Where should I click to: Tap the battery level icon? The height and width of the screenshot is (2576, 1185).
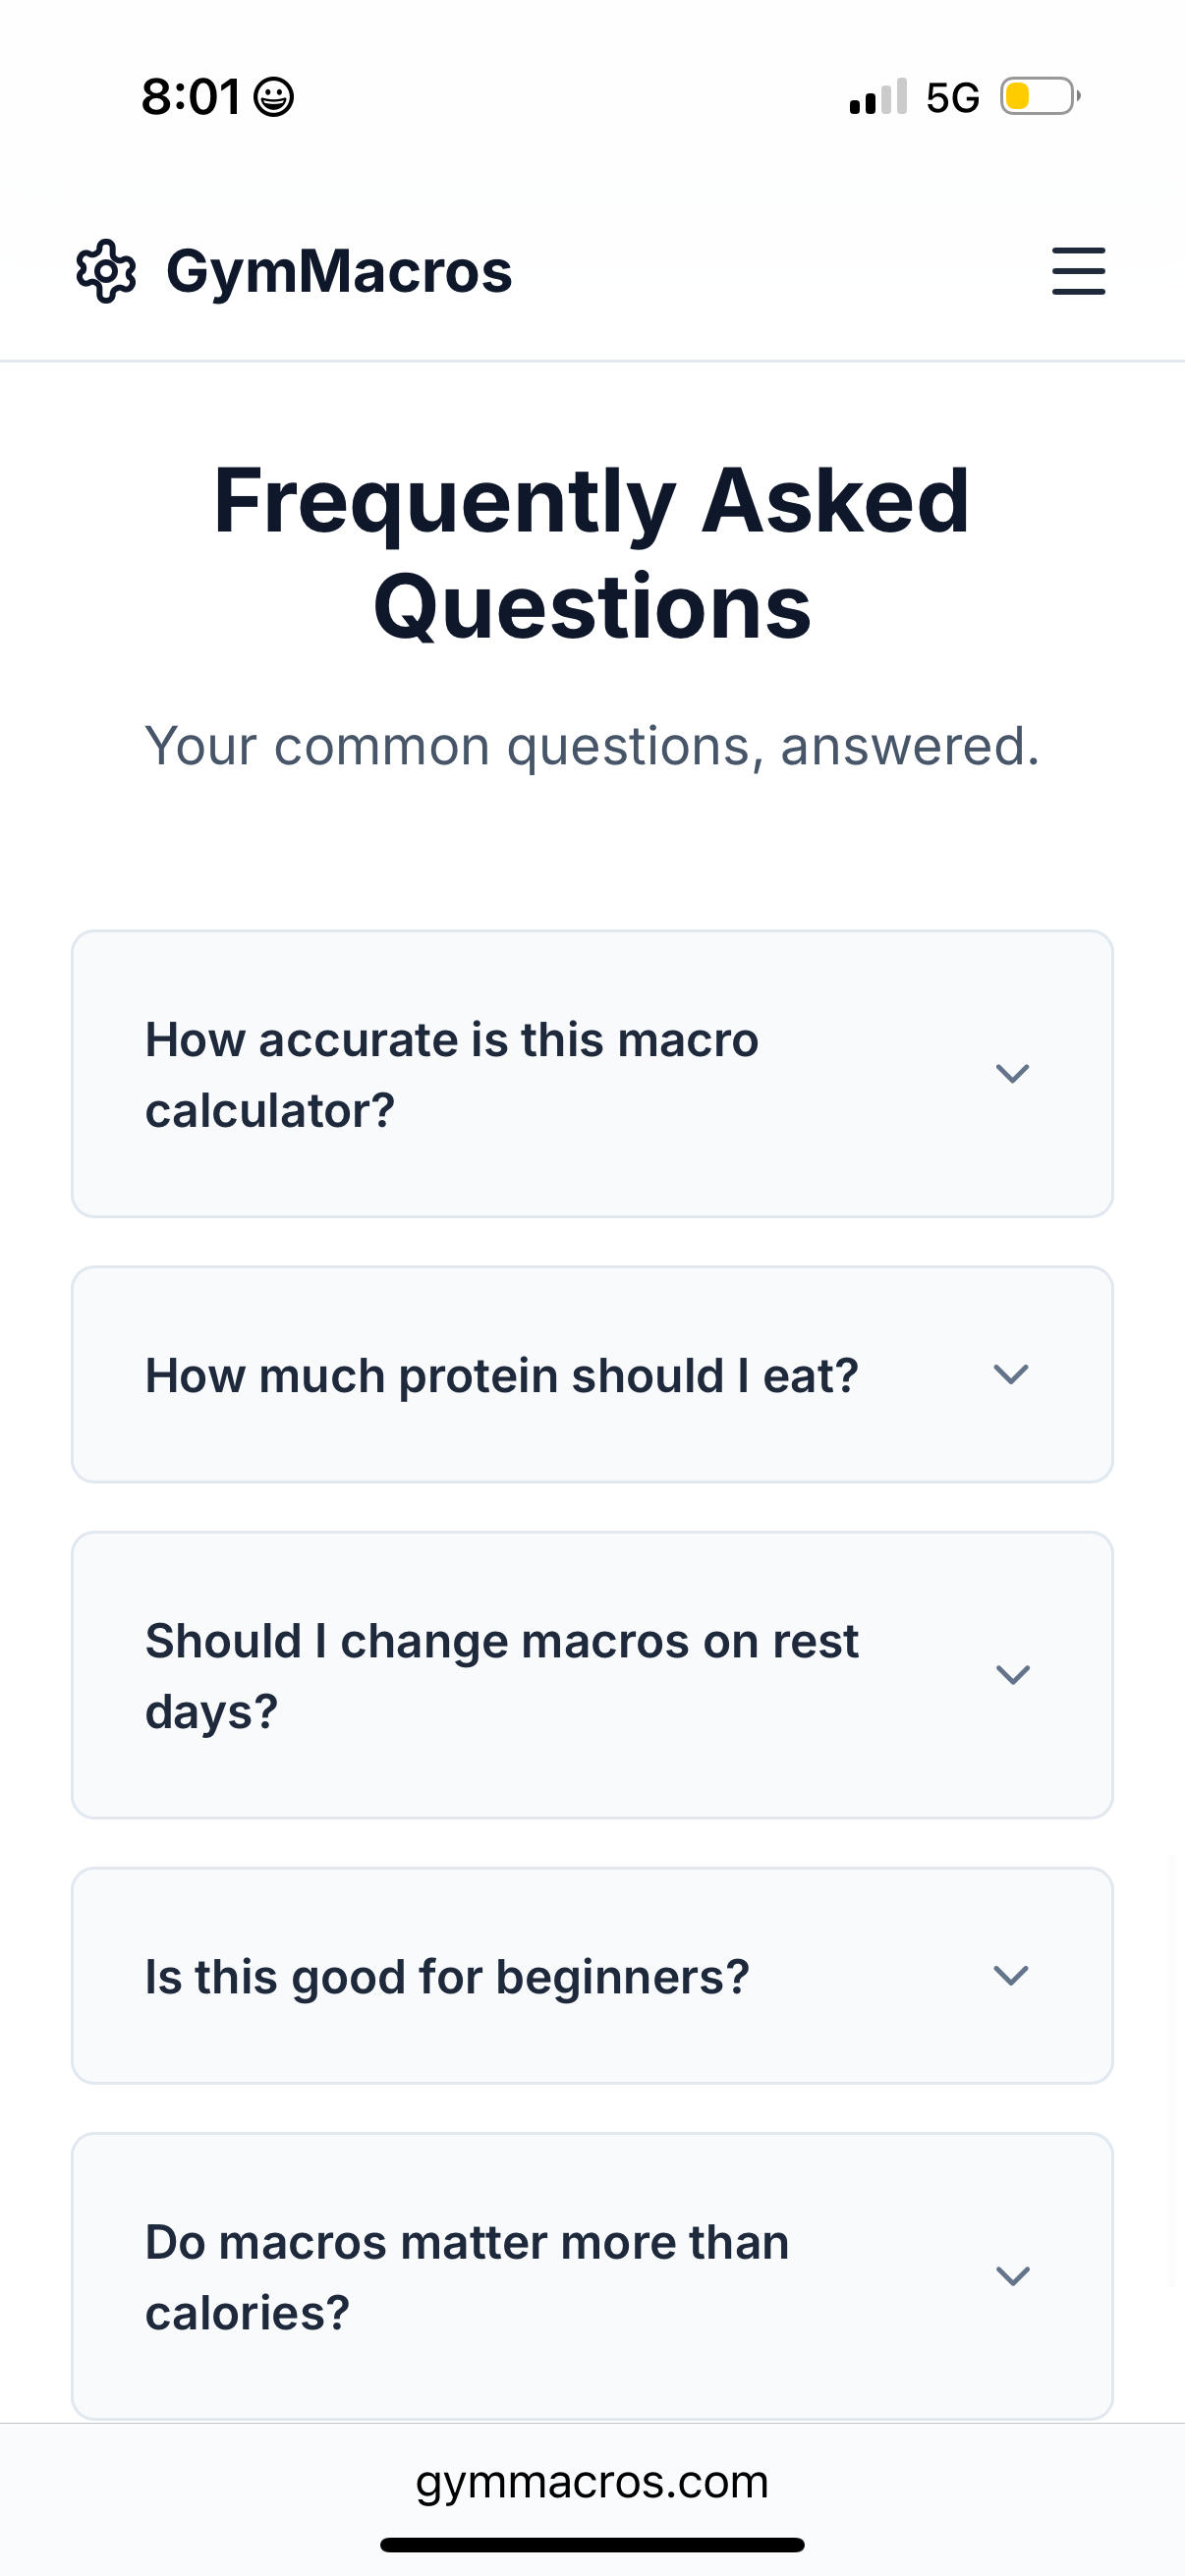pyautogui.click(x=1035, y=94)
